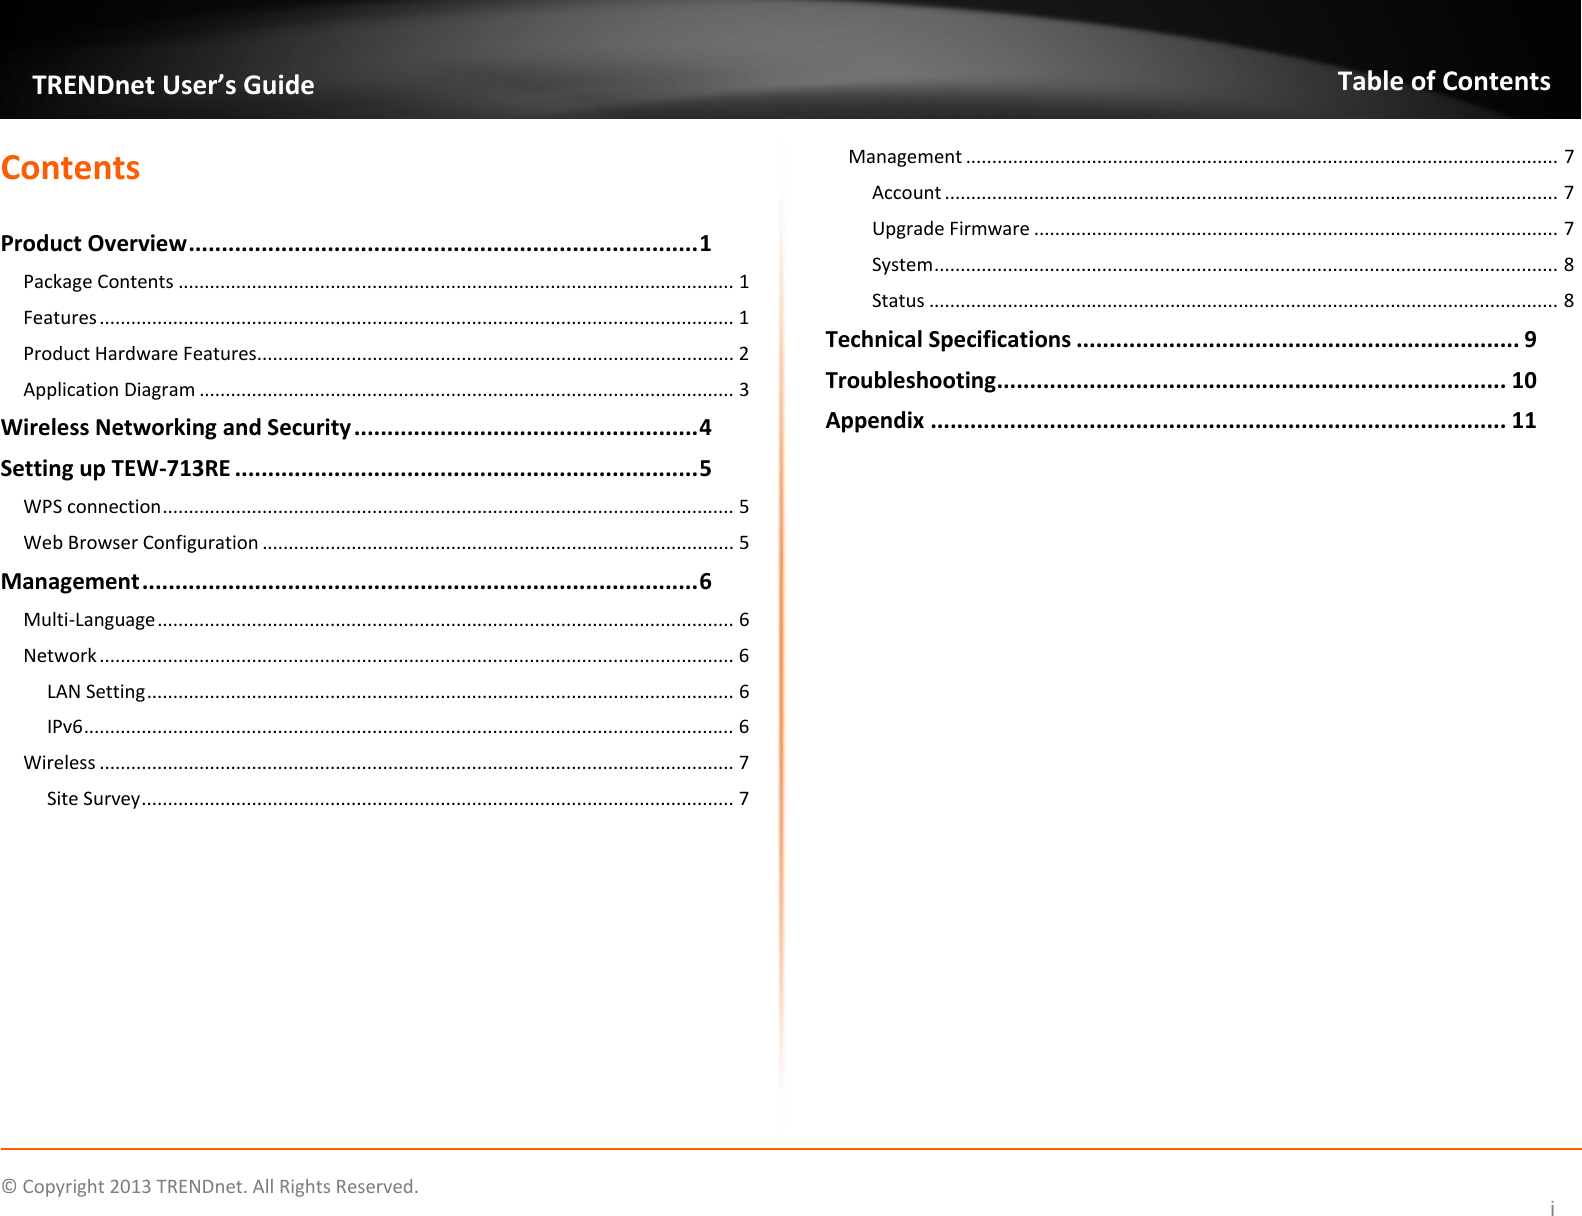Go to the bold Management page 6 heading
This screenshot has width=1582, height=1216.
coord(356,581)
